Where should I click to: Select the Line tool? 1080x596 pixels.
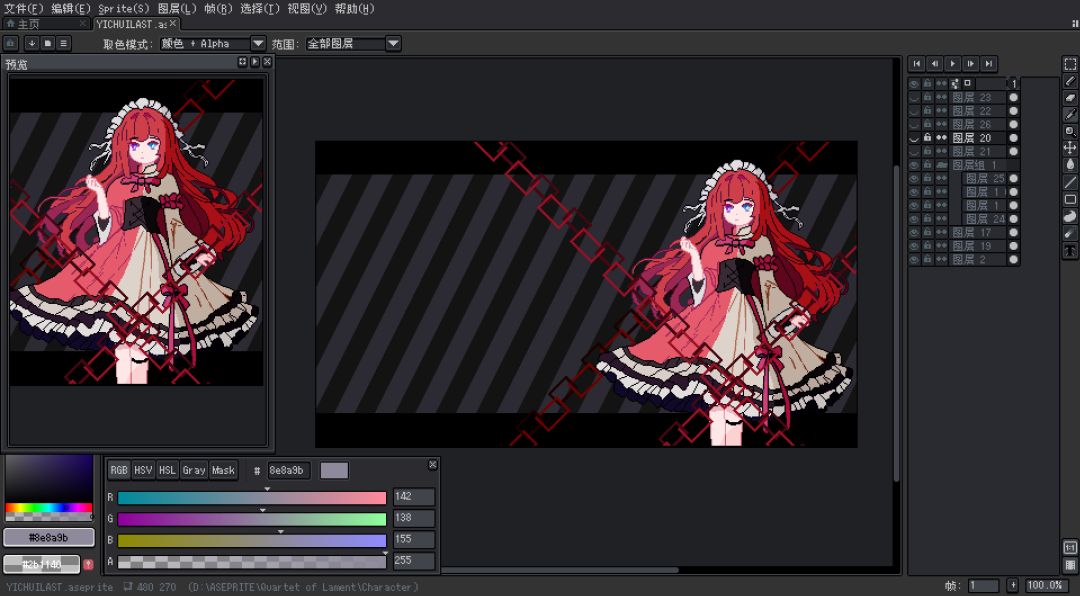pos(1070,183)
